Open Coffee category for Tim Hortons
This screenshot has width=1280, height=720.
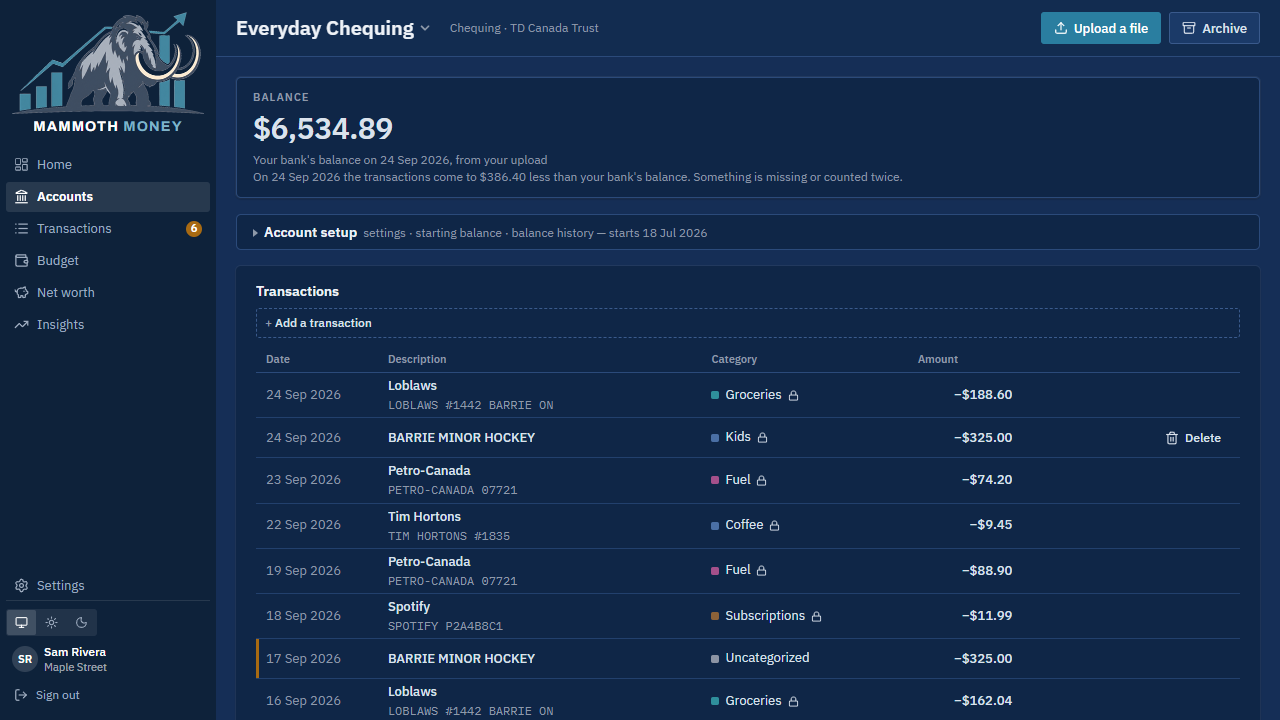[x=737, y=525]
